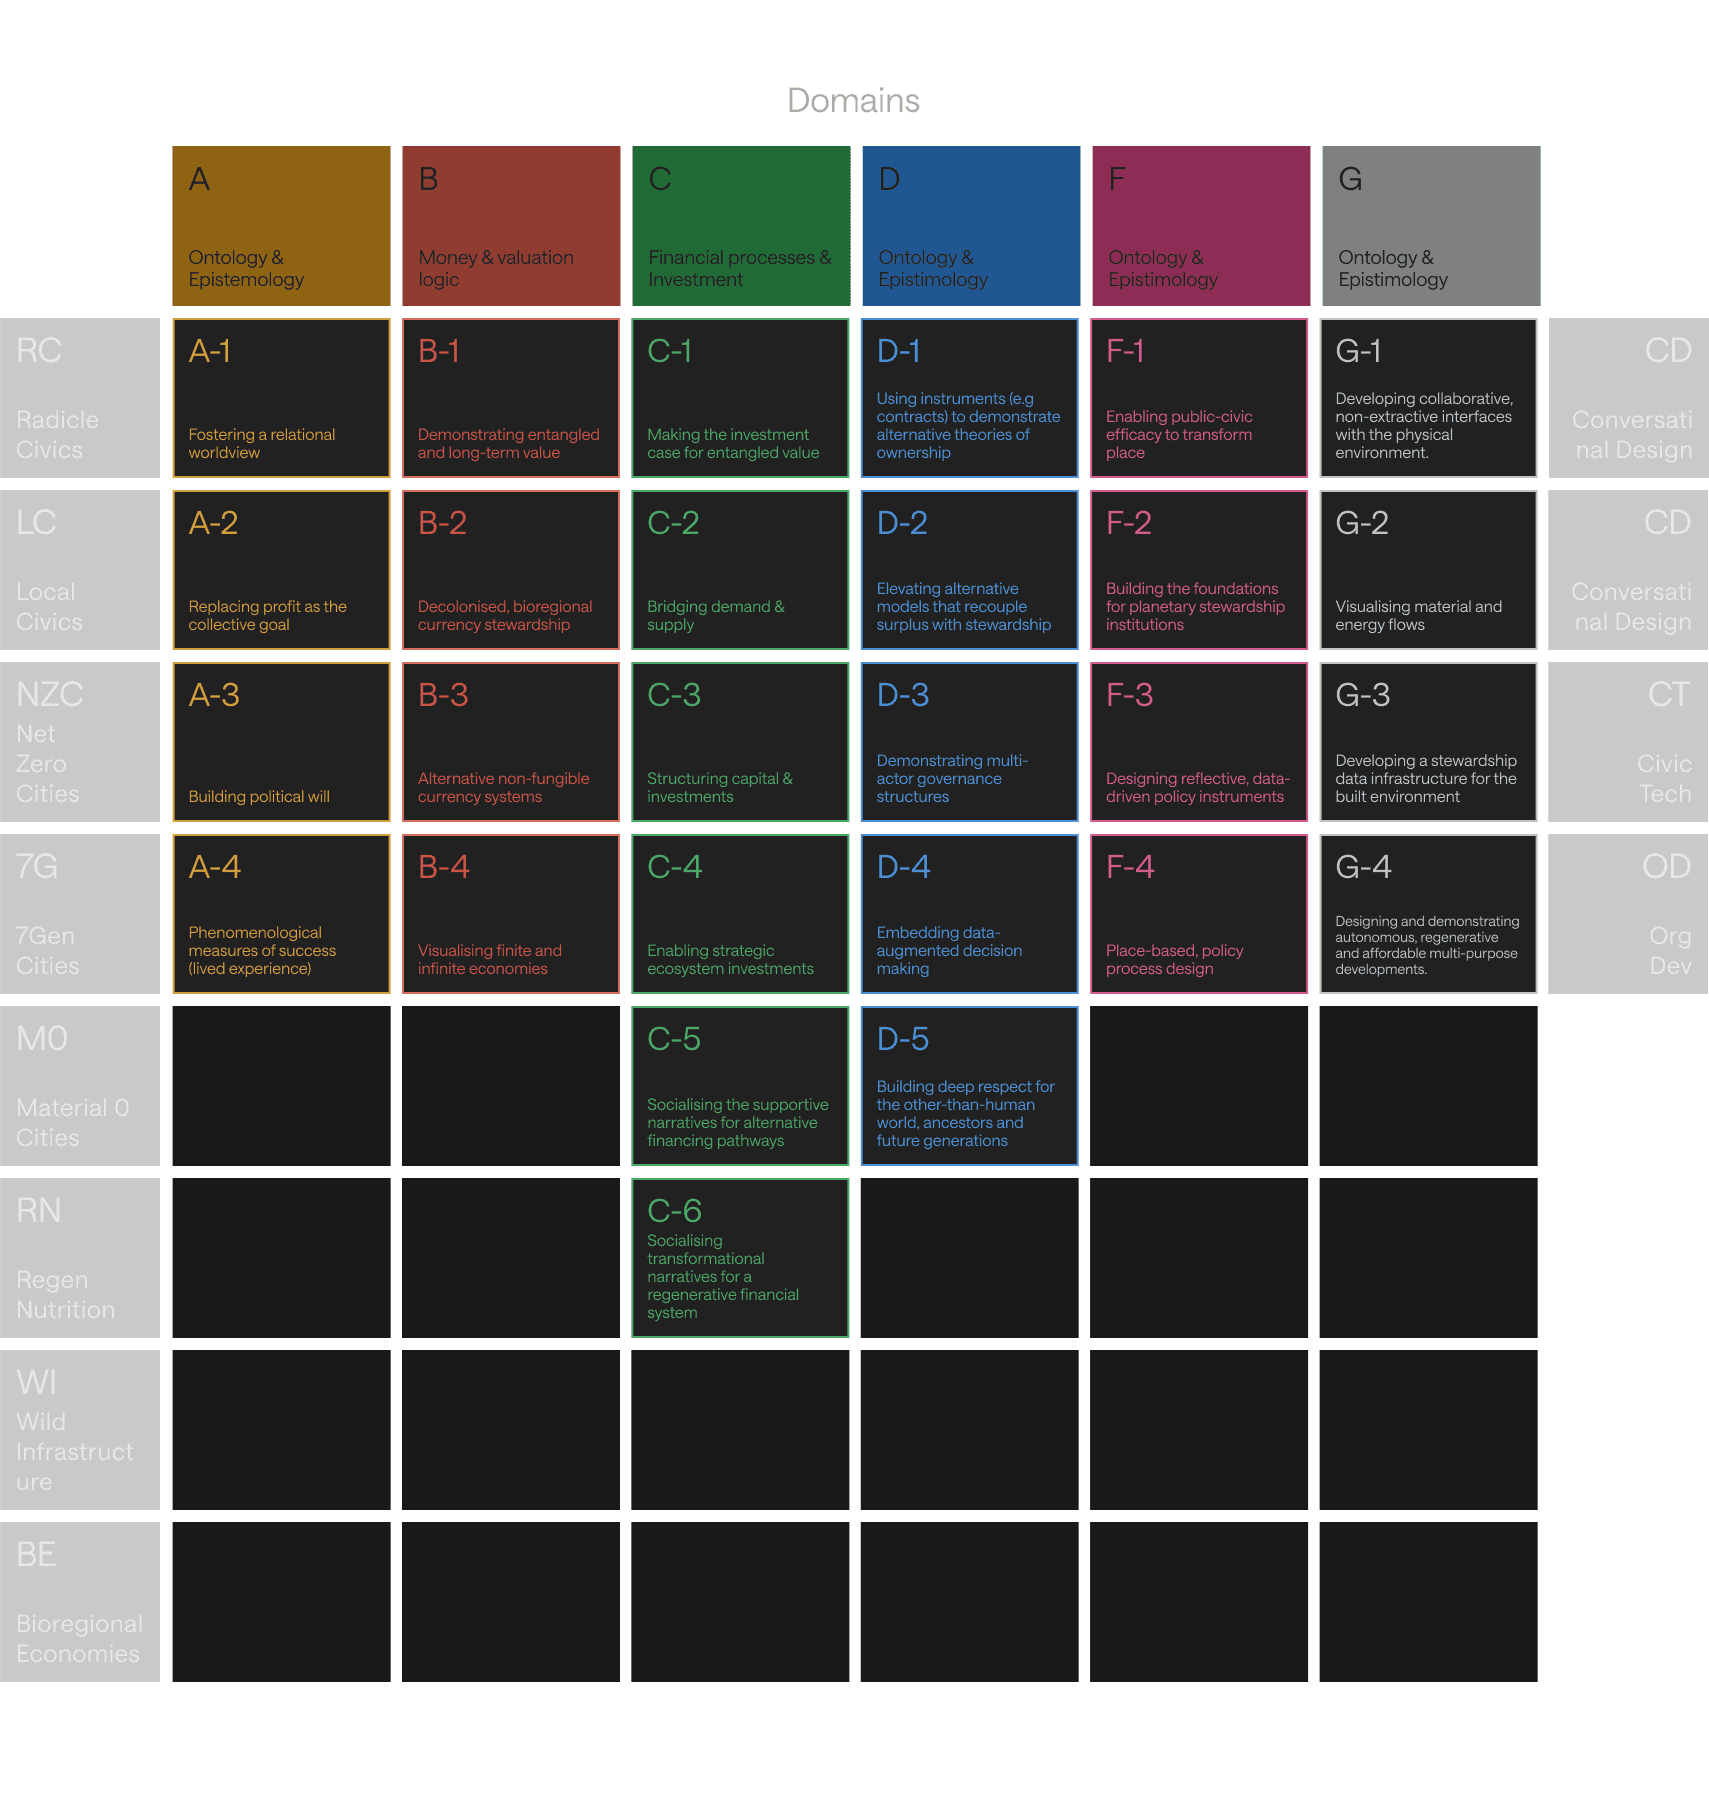Click the A-4 Phenomenological measures of success card
Screen dimensions: 1709x1800
tap(281, 914)
